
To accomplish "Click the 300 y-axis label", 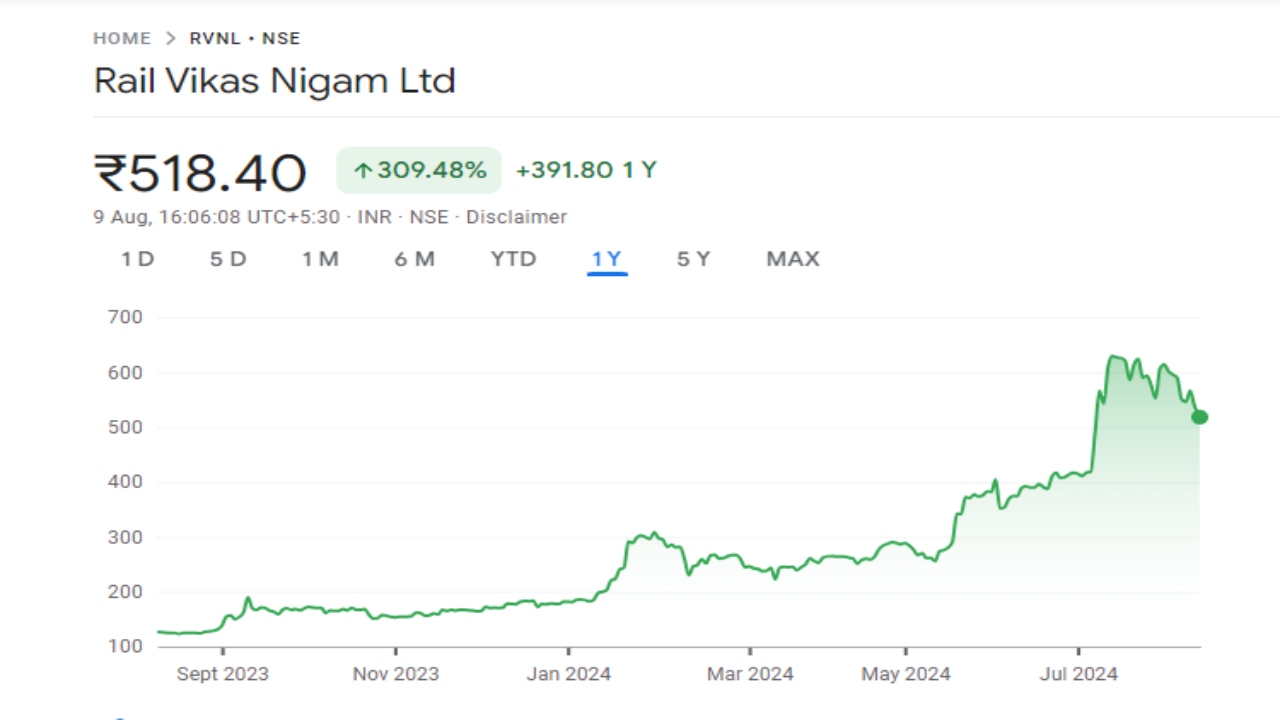I will tap(125, 537).
